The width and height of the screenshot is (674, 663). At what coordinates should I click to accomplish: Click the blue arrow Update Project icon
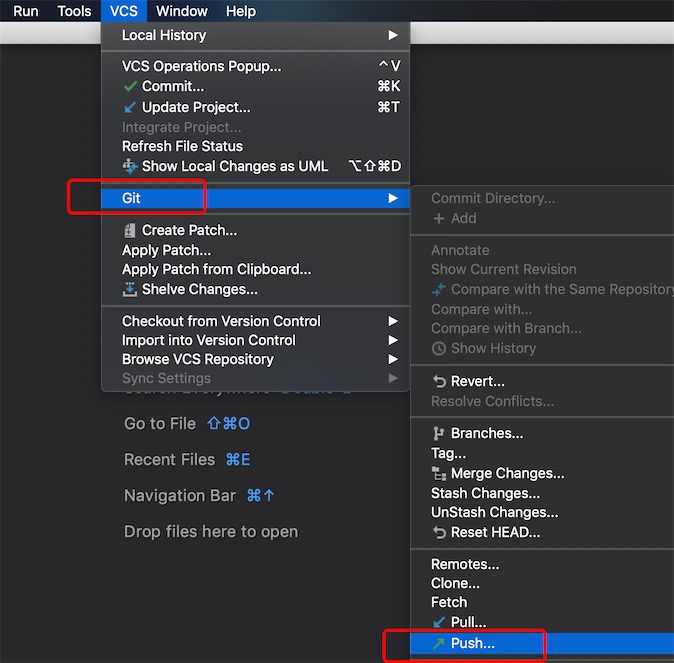(129, 107)
